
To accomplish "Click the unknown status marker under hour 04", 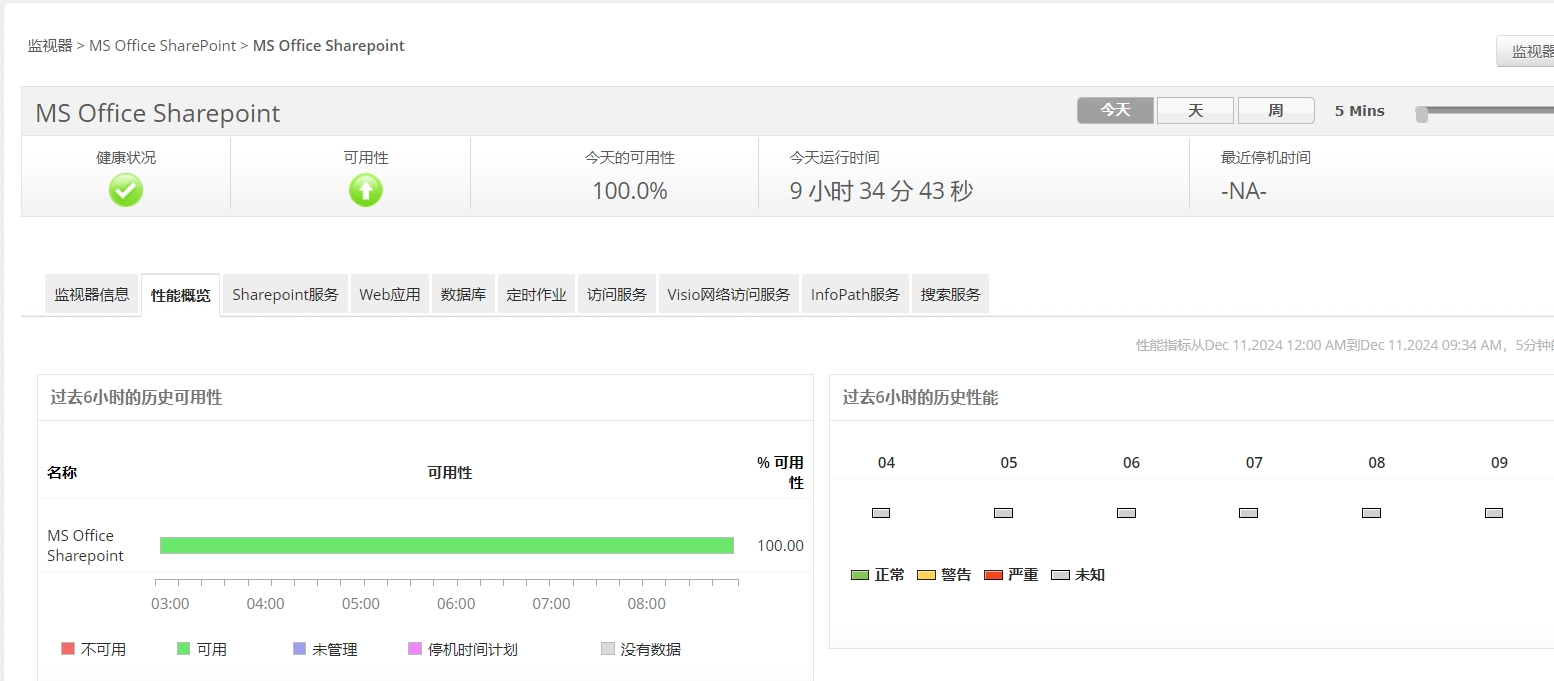I will tap(881, 513).
